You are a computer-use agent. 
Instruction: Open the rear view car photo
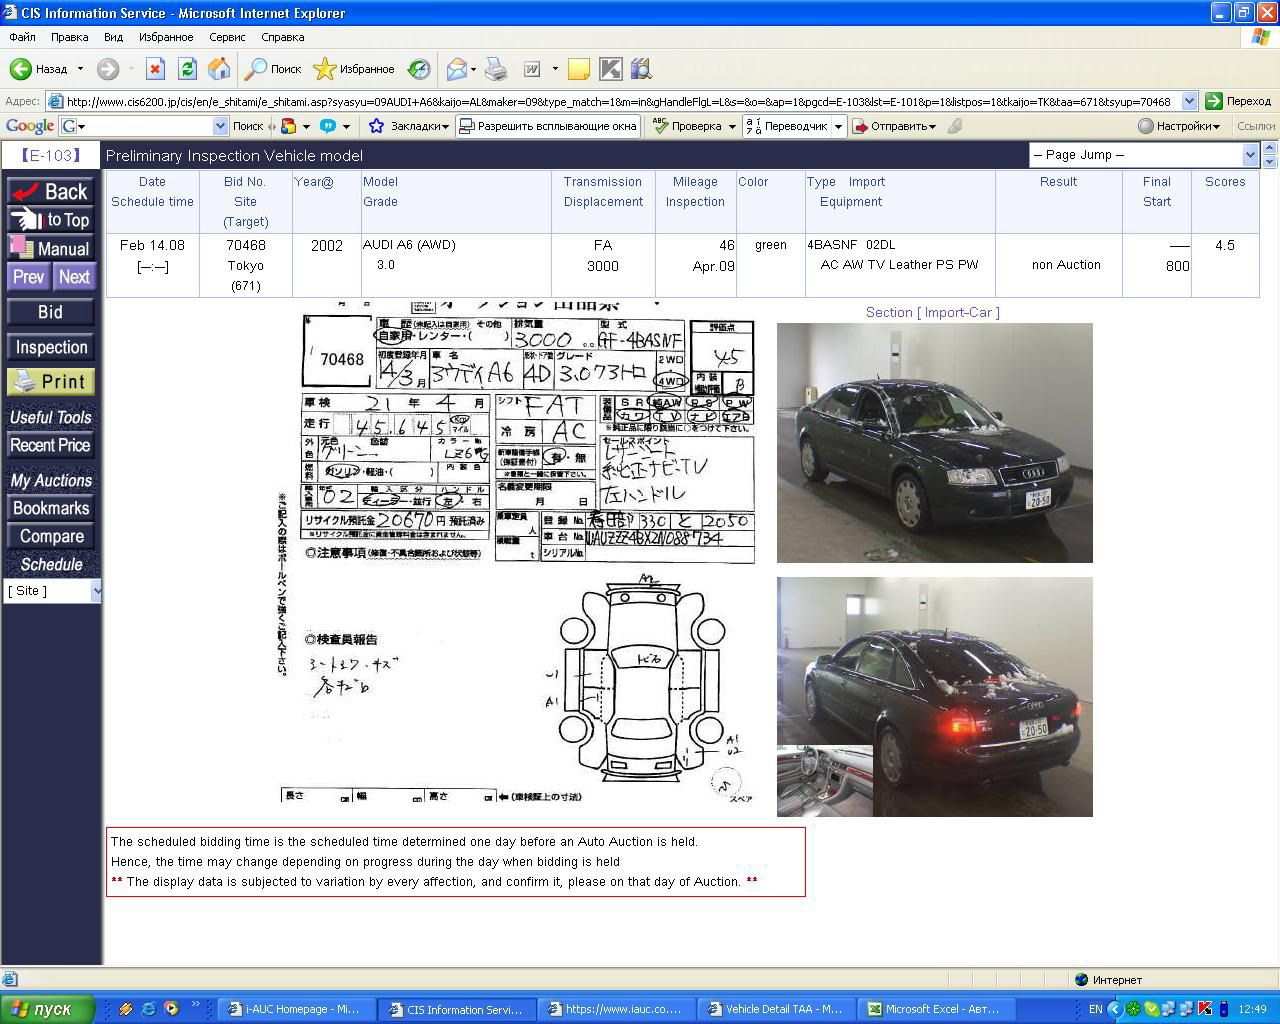[x=934, y=697]
